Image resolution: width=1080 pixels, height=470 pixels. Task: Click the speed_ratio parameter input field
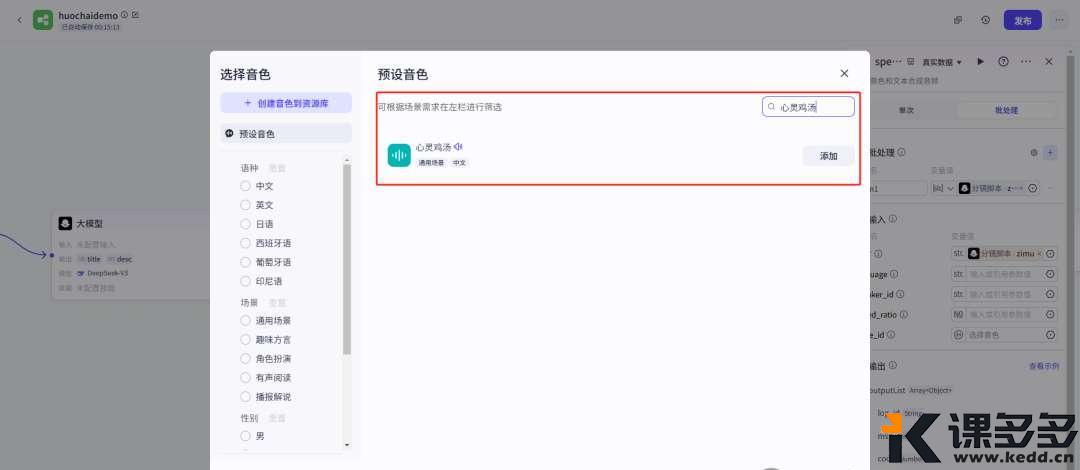1006,314
